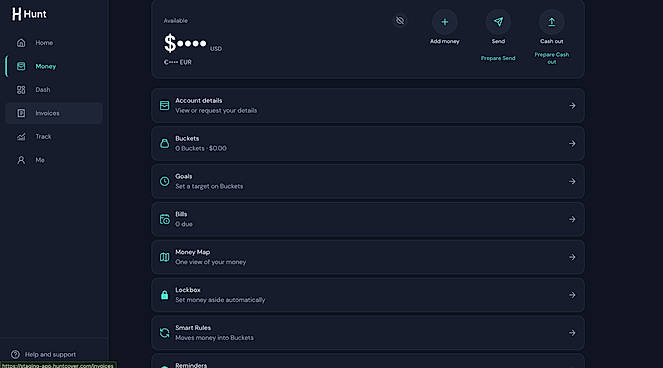Click the Prepare Send link
This screenshot has height=368, width=663.
tap(498, 58)
